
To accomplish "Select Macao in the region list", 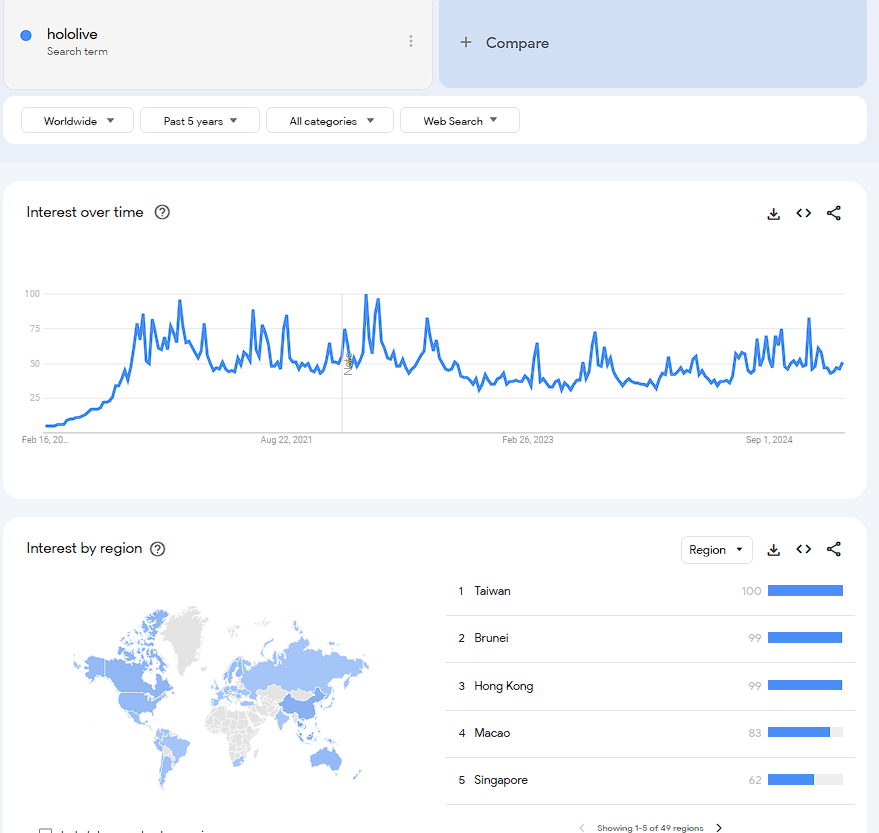I will (650, 733).
